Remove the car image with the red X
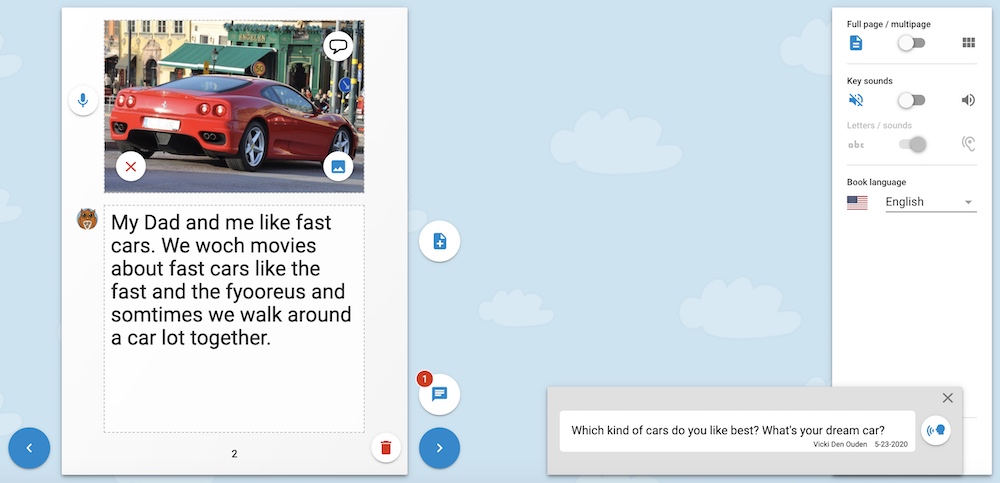The height and width of the screenshot is (483, 1000). click(131, 167)
